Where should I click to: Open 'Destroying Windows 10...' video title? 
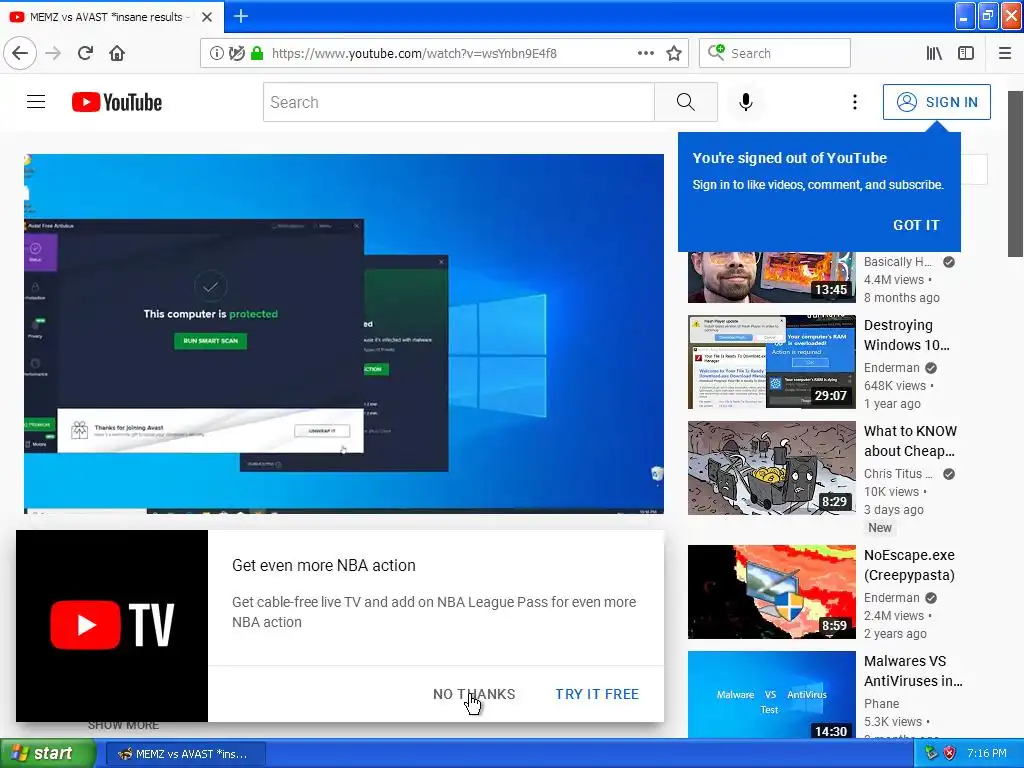(x=907, y=335)
